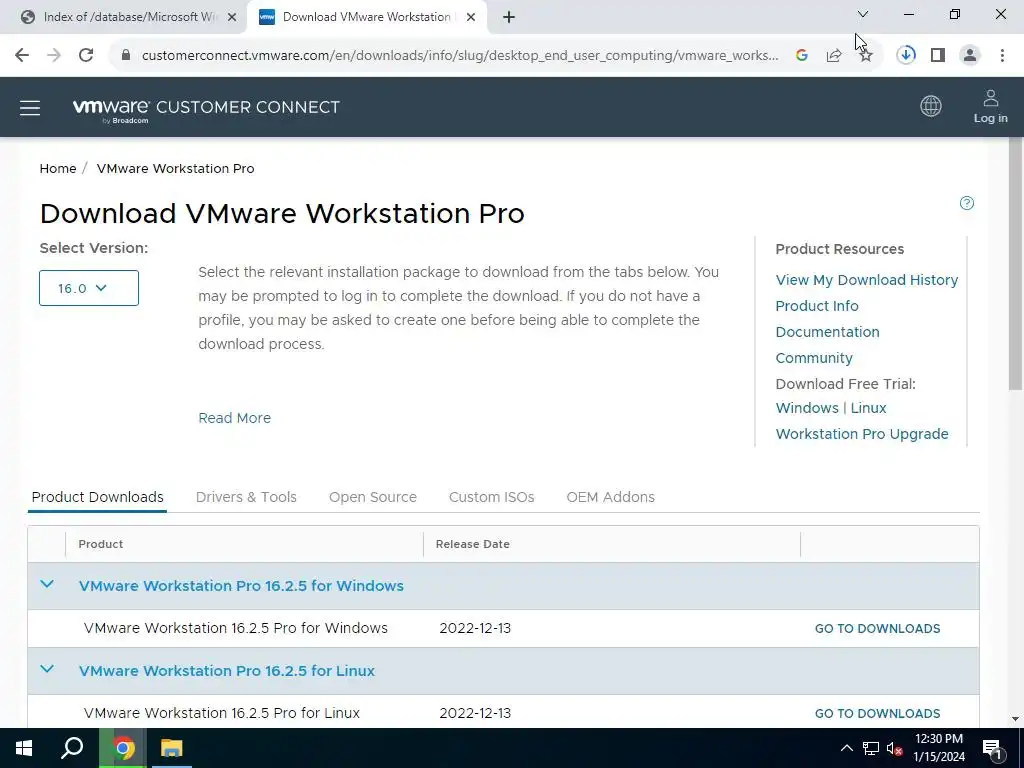Click the Release Date column header
The width and height of the screenshot is (1024, 768).
(x=473, y=544)
